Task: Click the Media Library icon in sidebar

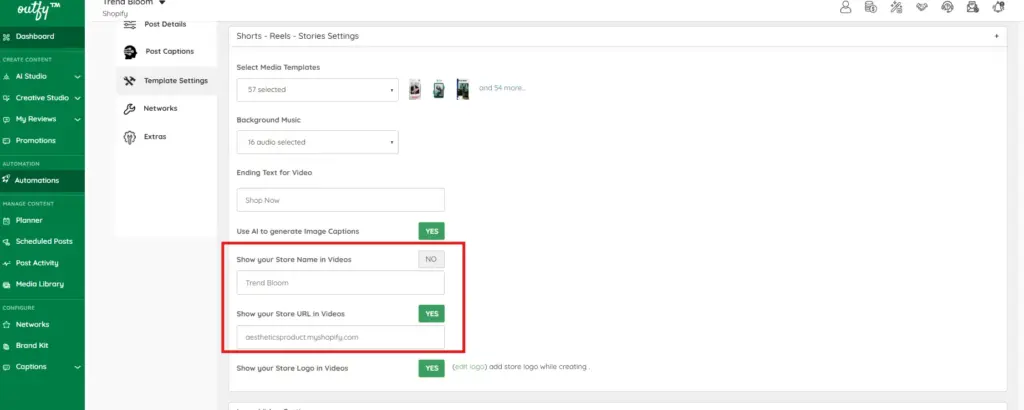Action: tap(7, 285)
